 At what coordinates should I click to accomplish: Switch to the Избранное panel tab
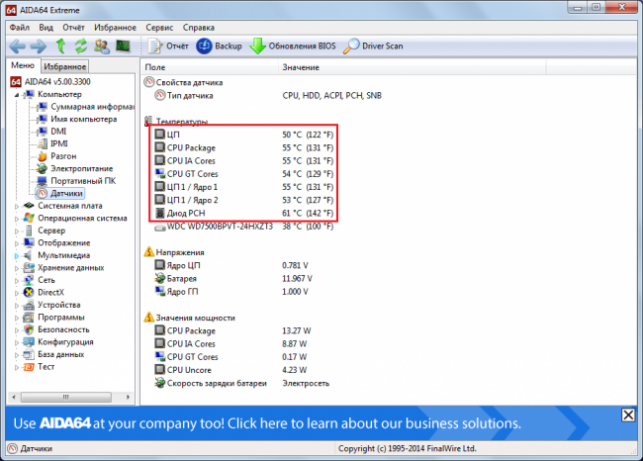coord(65,66)
